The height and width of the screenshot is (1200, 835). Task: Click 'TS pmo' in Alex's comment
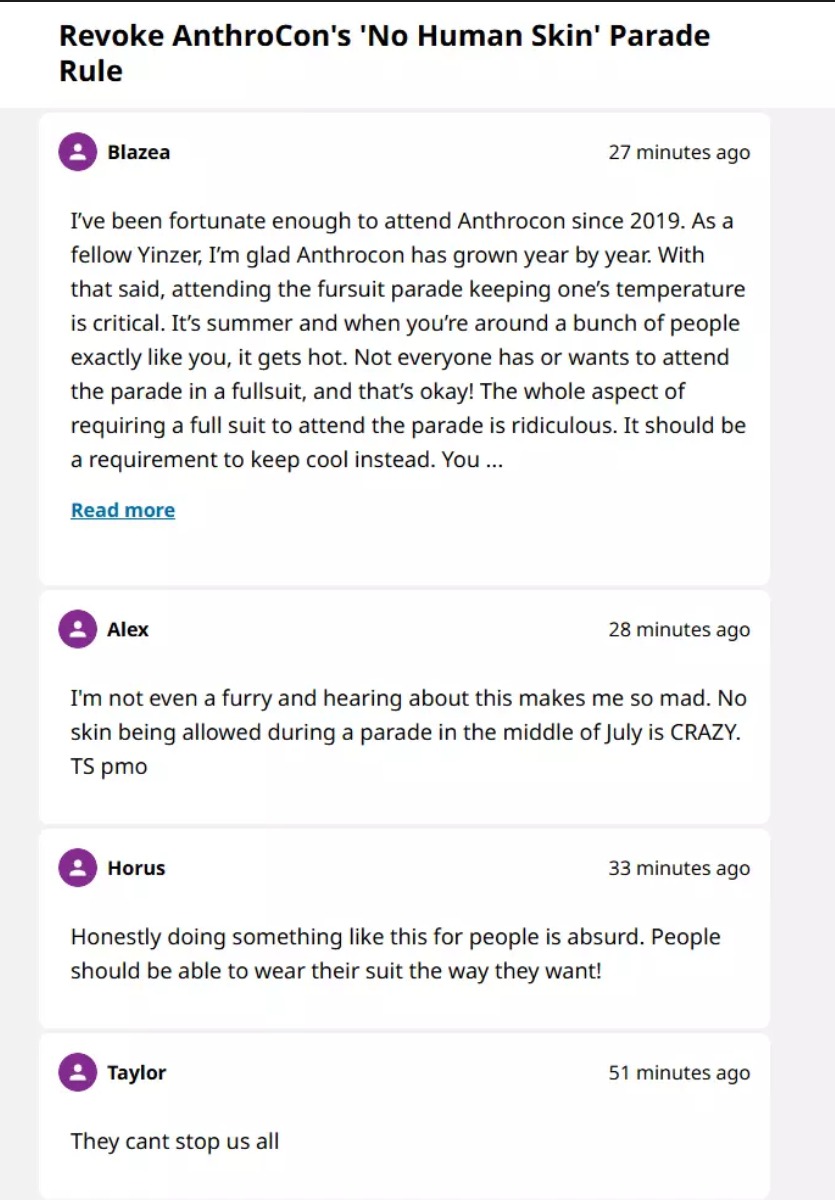[x=109, y=767]
